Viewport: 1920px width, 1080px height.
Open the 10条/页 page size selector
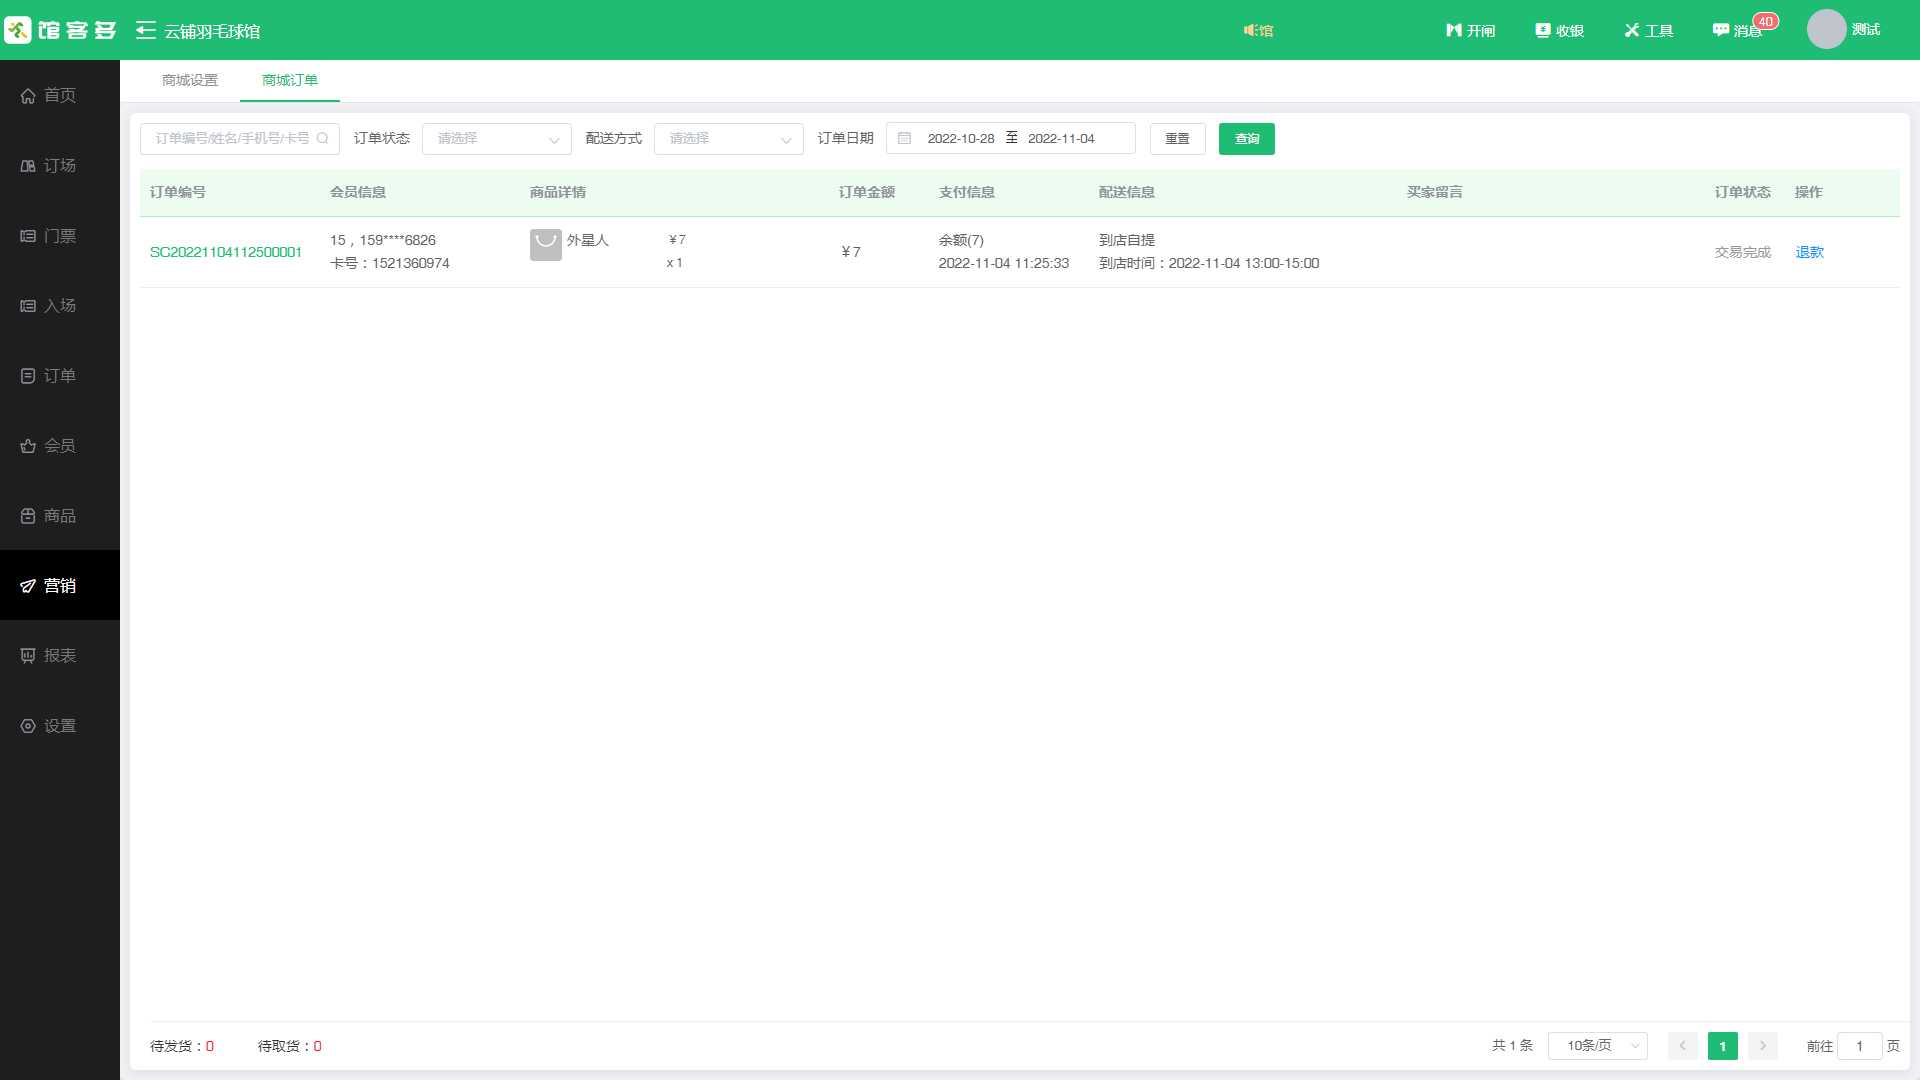coord(1597,1045)
